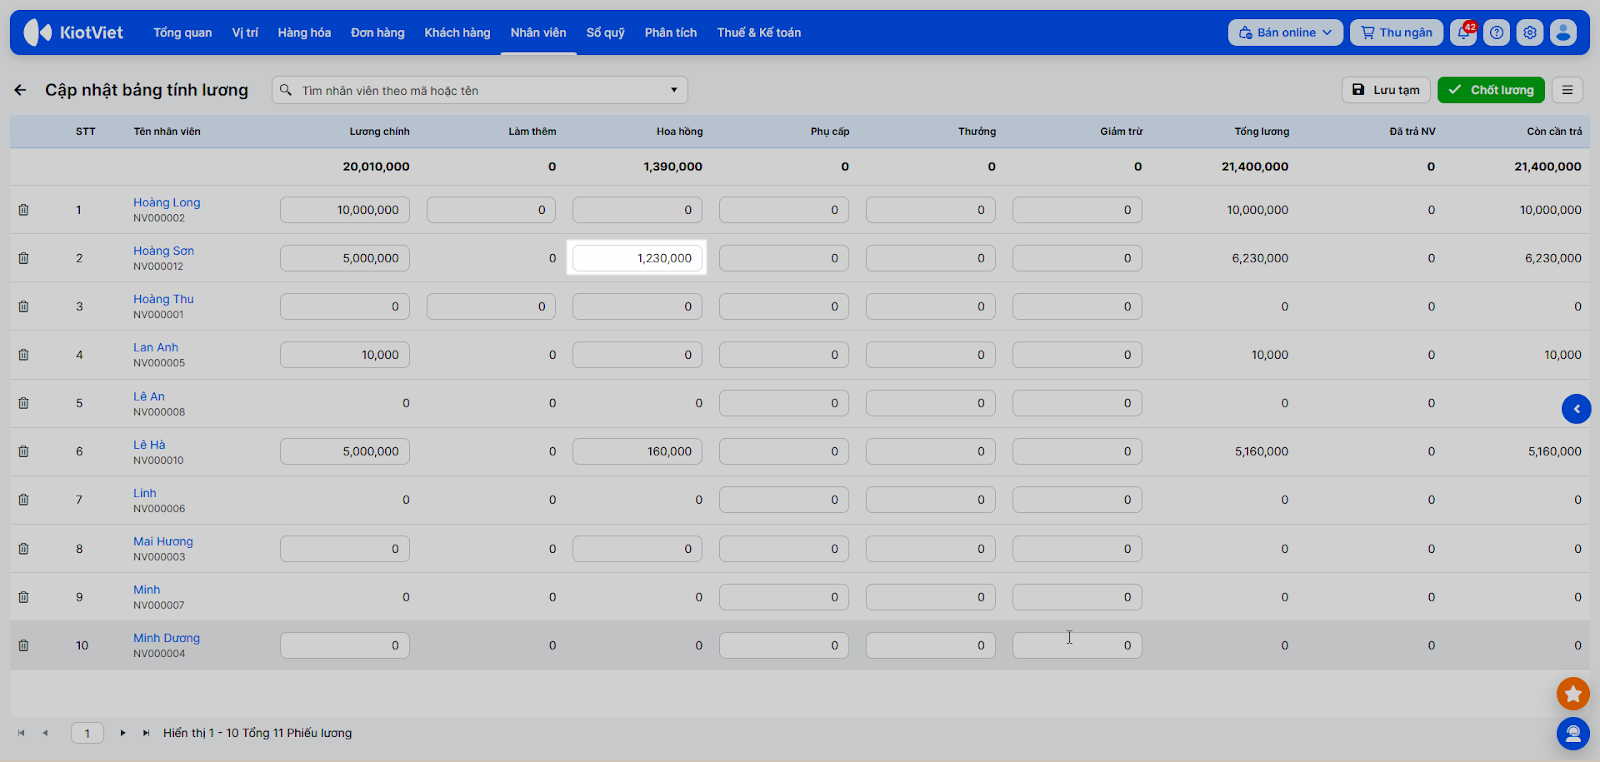Screen dimensions: 1600x762
Task: Open the hamburger menu beside Chốt lương
Action: 1567,90
